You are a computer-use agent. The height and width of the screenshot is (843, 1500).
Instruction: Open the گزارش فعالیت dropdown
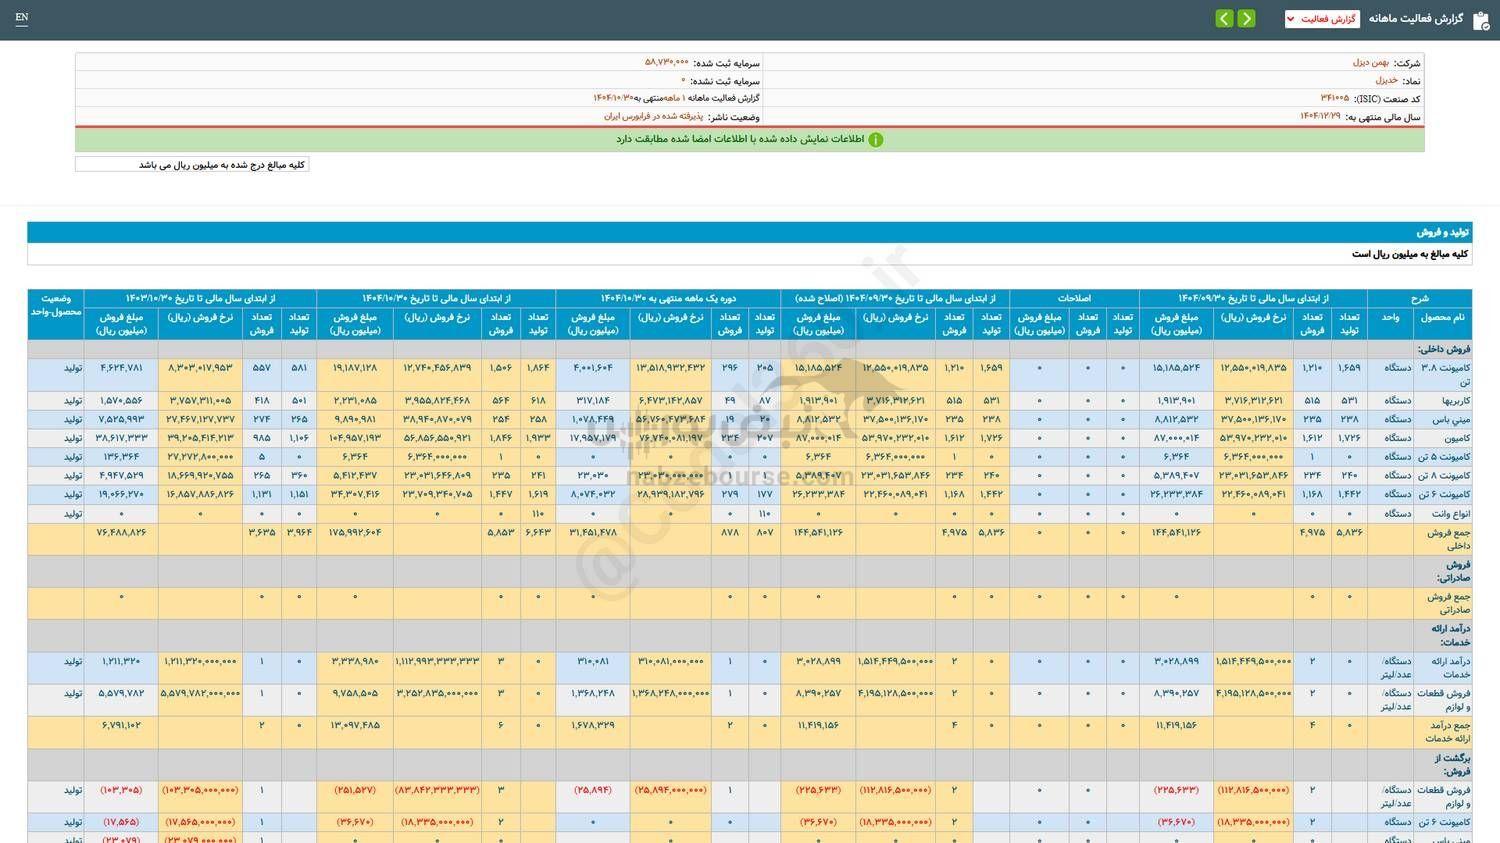point(1321,19)
